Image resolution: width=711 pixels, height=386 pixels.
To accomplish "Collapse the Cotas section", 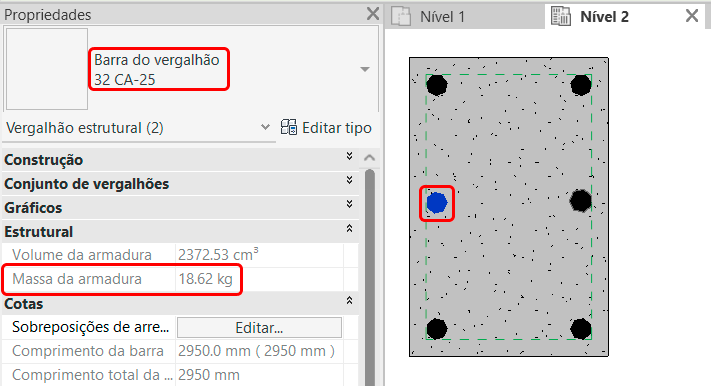I will (x=349, y=300).
